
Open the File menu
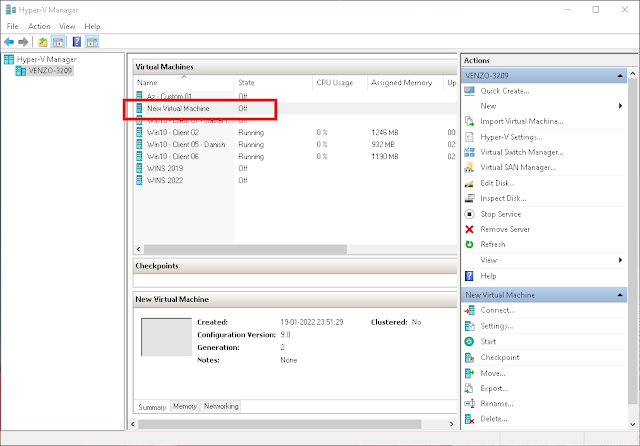pyautogui.click(x=12, y=26)
